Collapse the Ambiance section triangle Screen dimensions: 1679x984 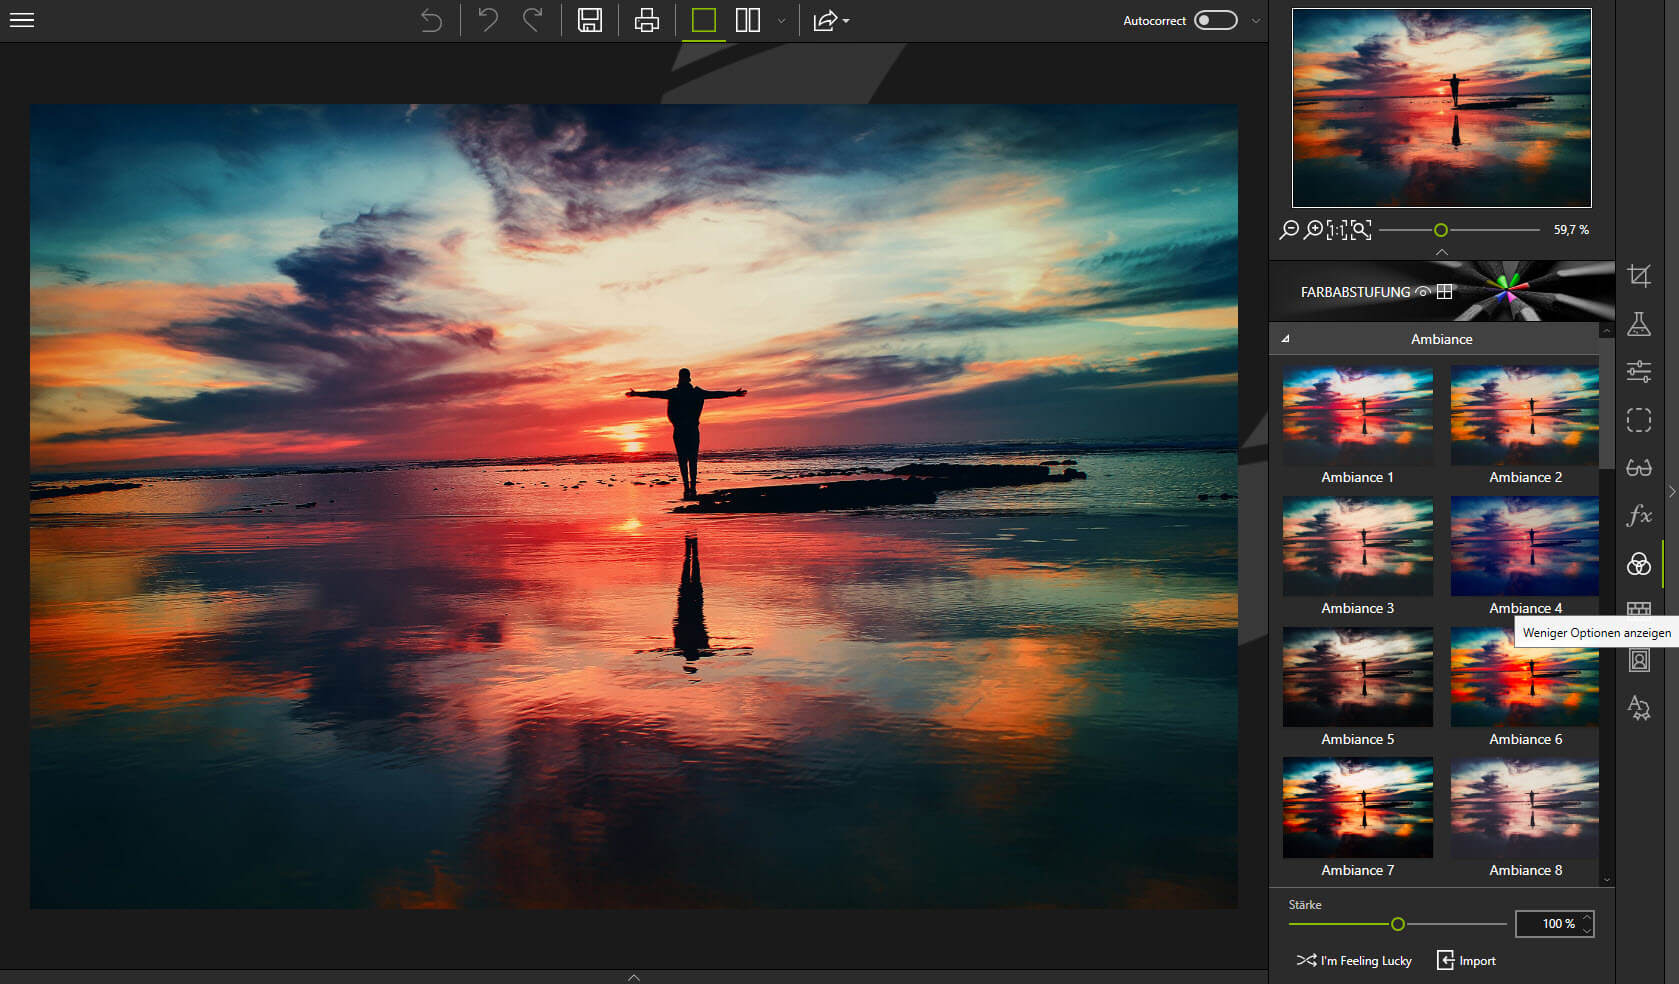[1286, 339]
